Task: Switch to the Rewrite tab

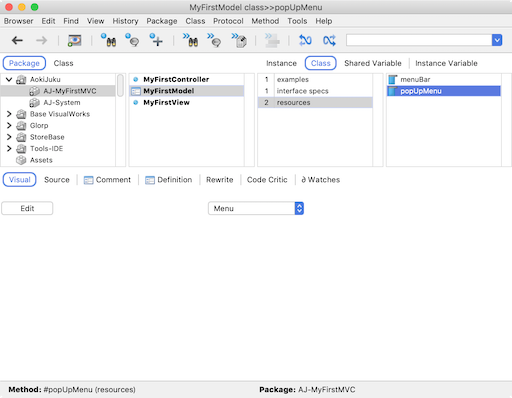Action: (219, 180)
